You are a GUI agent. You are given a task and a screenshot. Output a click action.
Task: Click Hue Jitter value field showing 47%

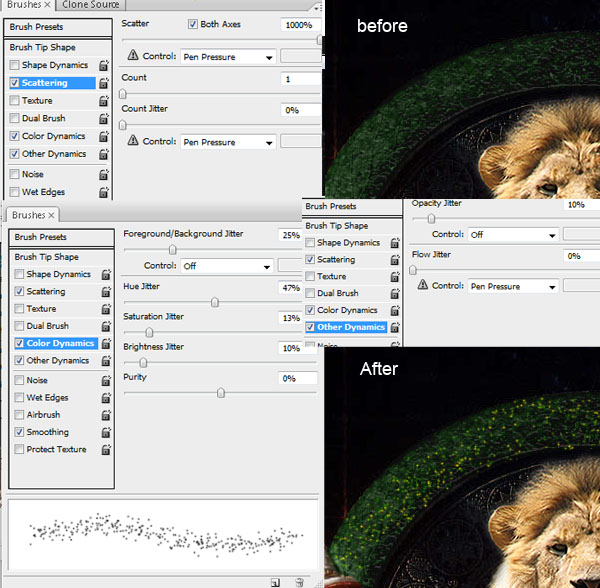tap(291, 288)
